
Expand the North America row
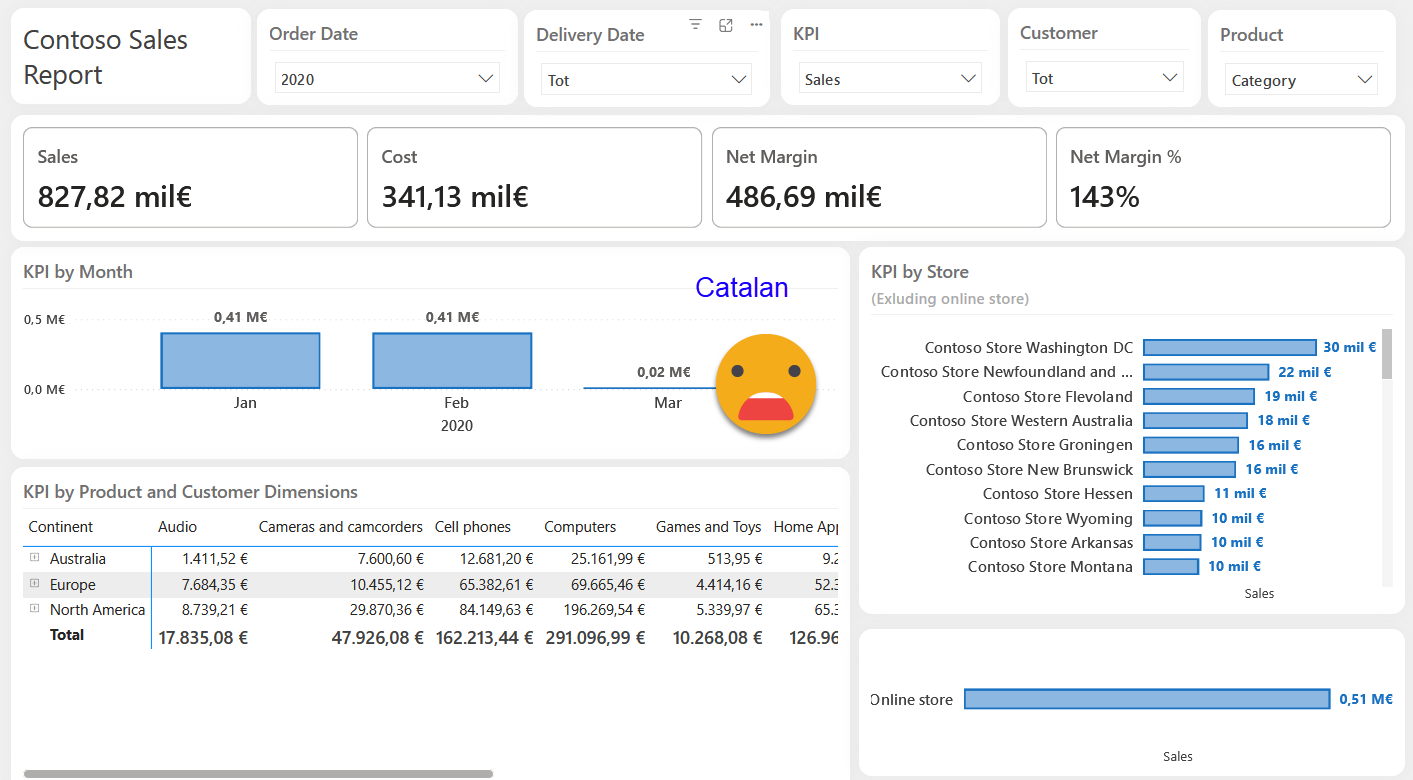[x=35, y=609]
